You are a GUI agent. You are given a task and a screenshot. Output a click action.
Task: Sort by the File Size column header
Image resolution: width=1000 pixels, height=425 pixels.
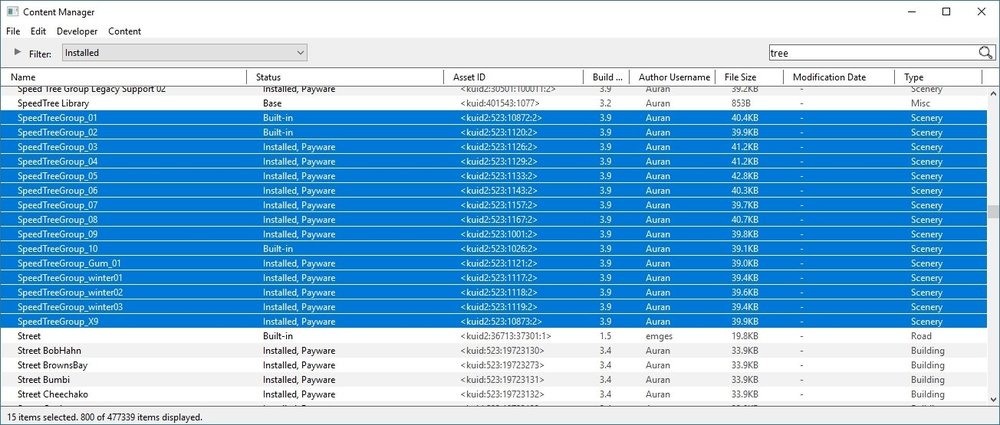pos(749,77)
